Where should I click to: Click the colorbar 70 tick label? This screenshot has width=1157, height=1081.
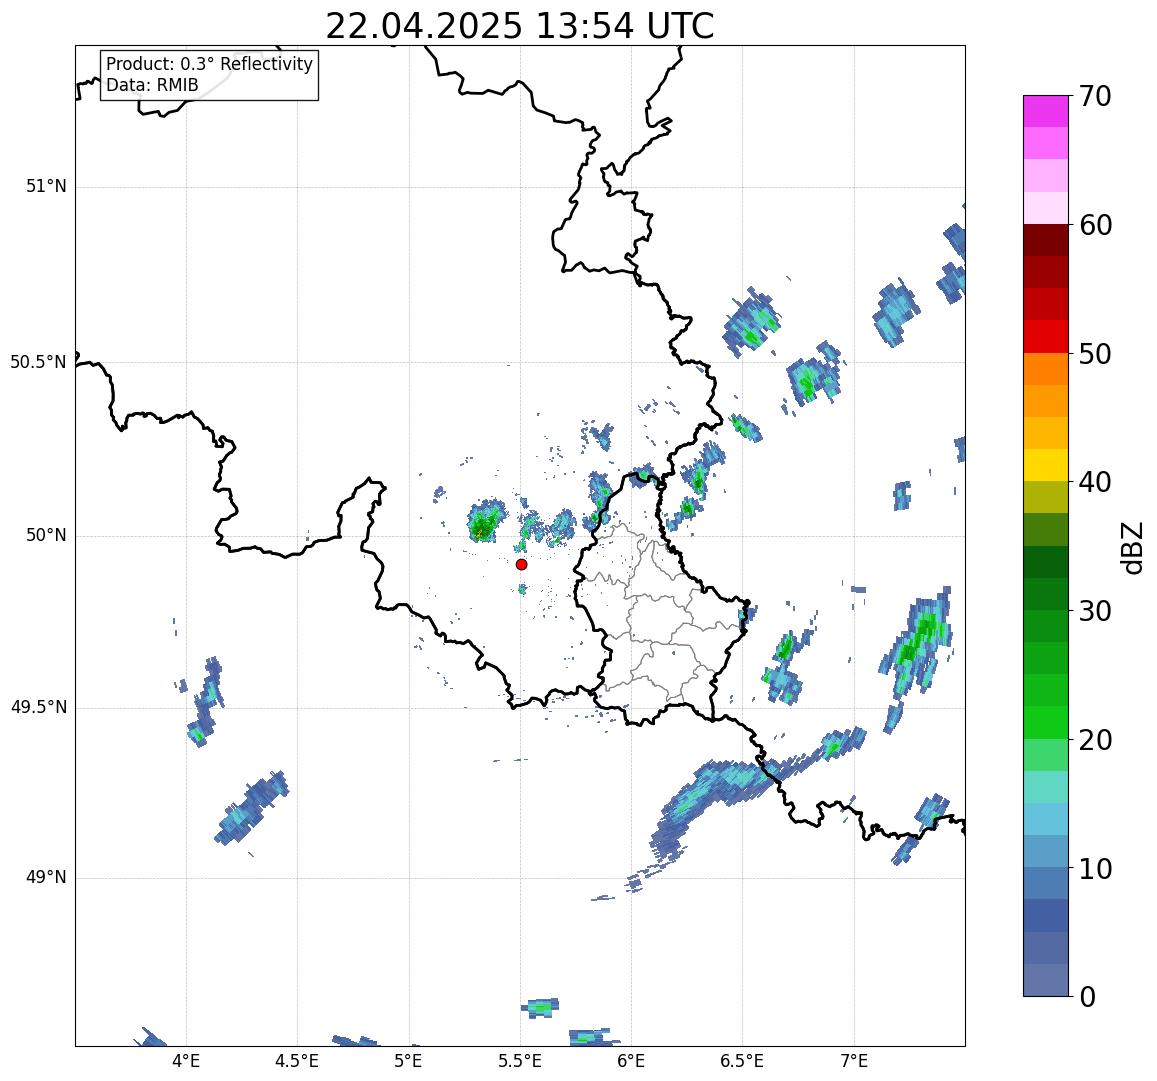[x=1095, y=96]
